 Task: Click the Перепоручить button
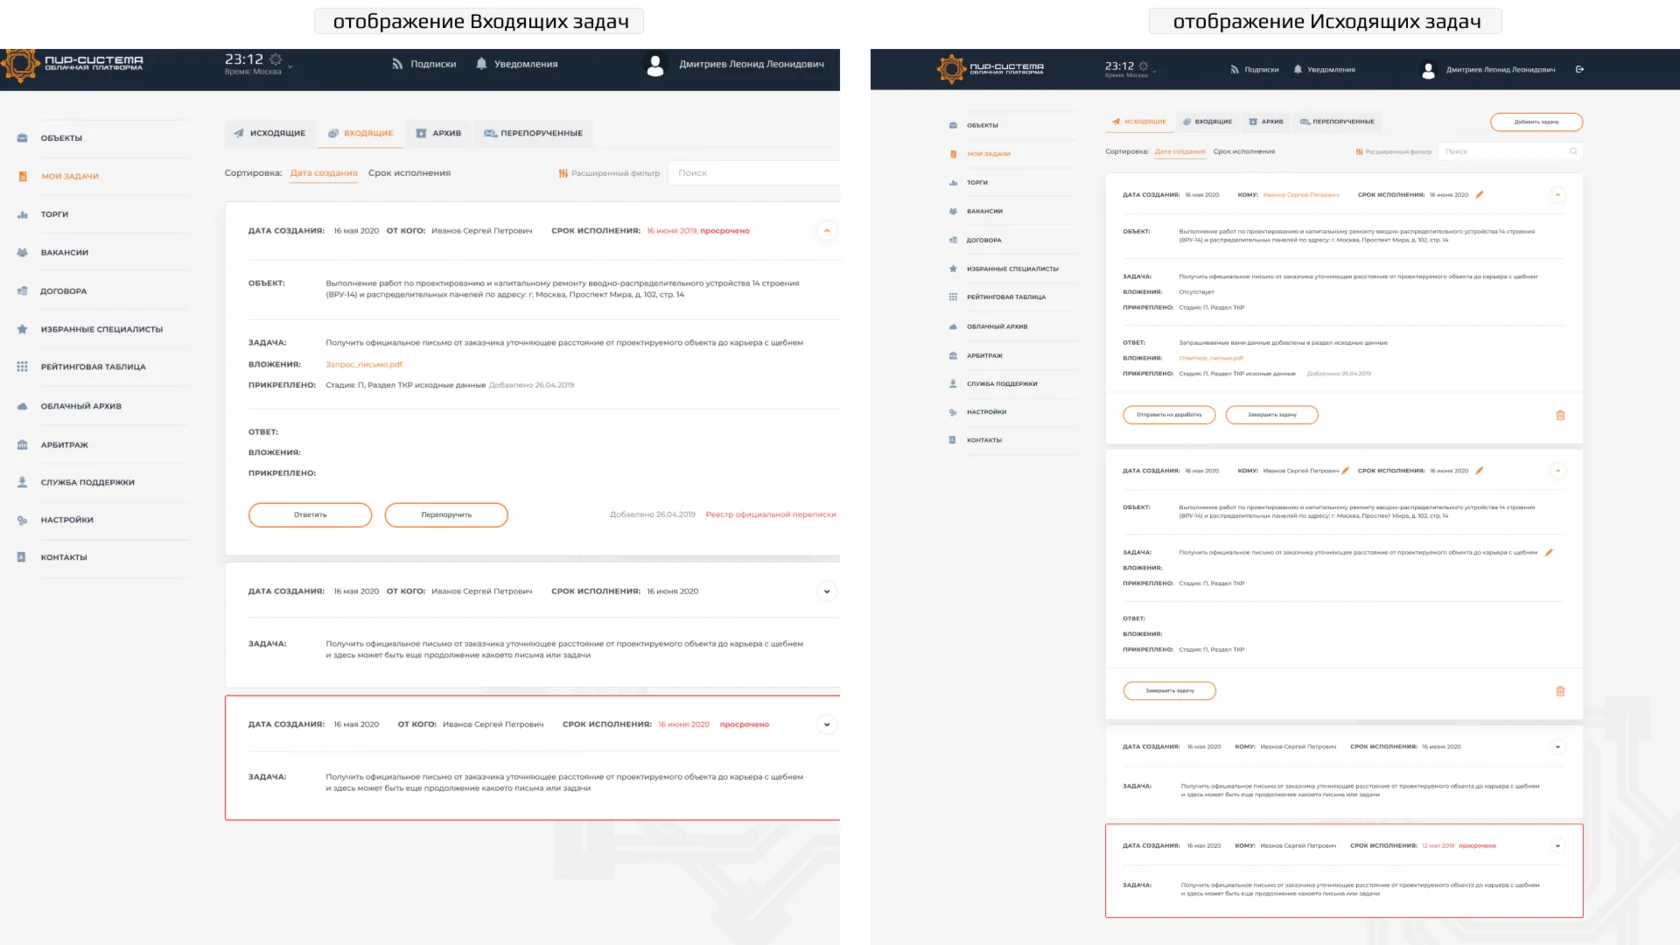446,515
